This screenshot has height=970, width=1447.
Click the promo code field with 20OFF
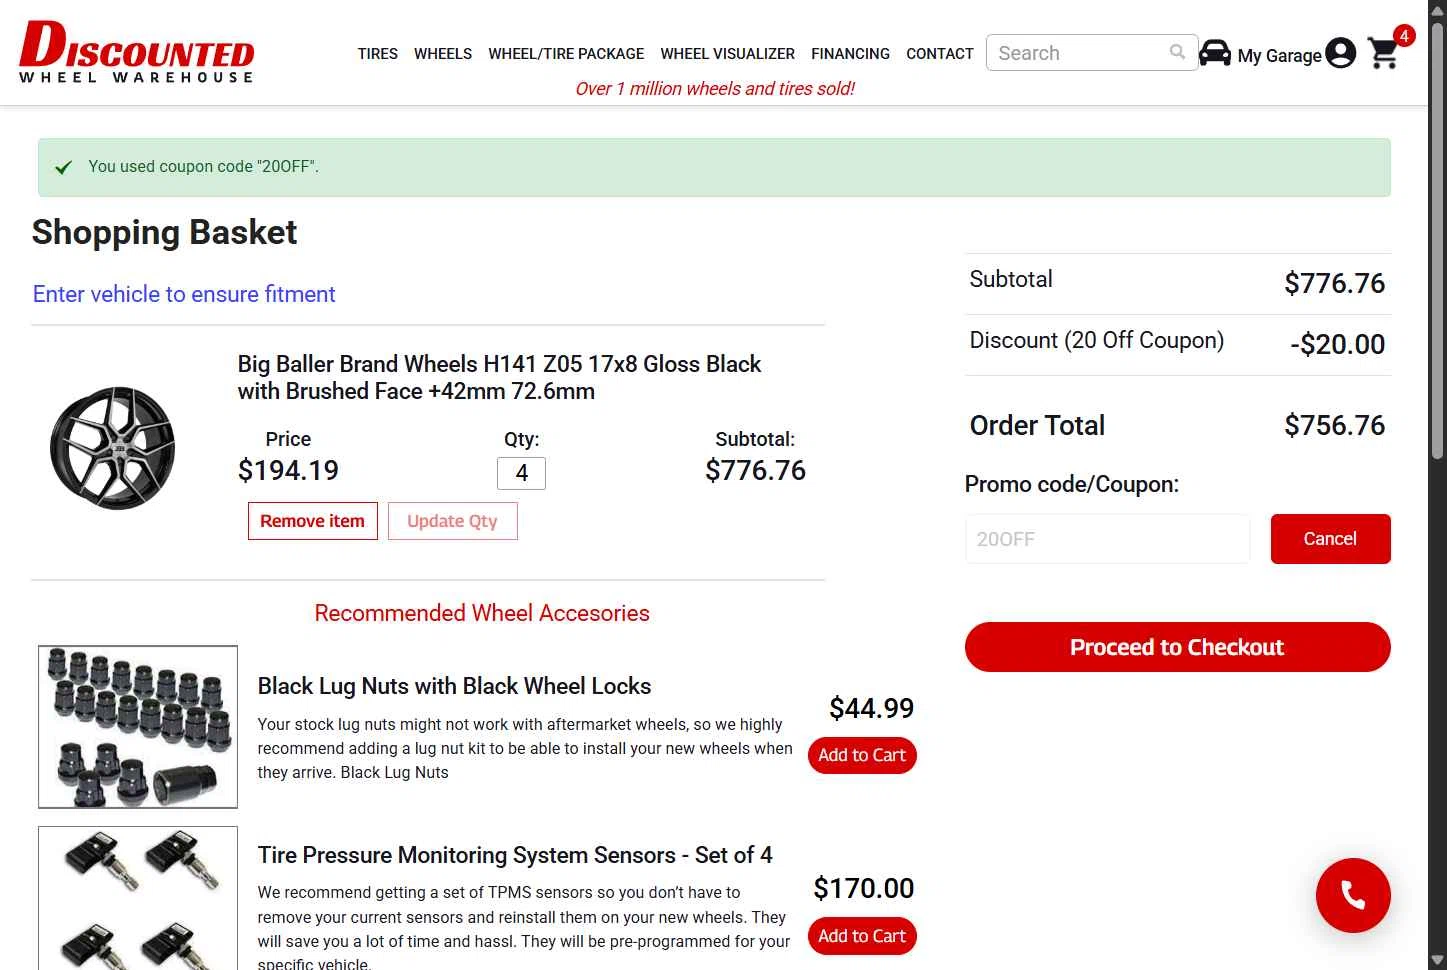(x=1107, y=539)
